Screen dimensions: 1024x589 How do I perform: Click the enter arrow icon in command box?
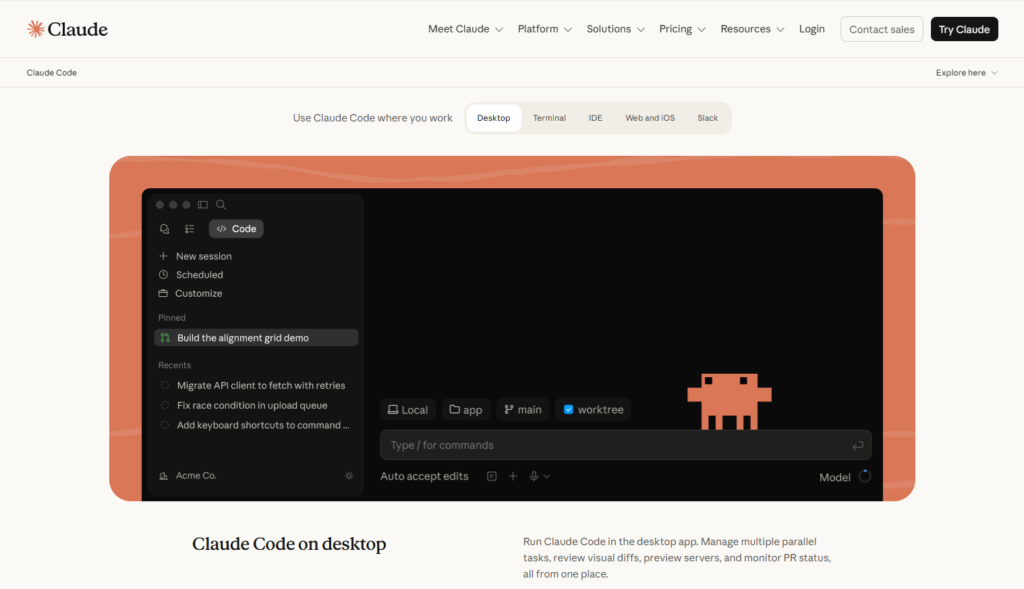click(x=857, y=445)
